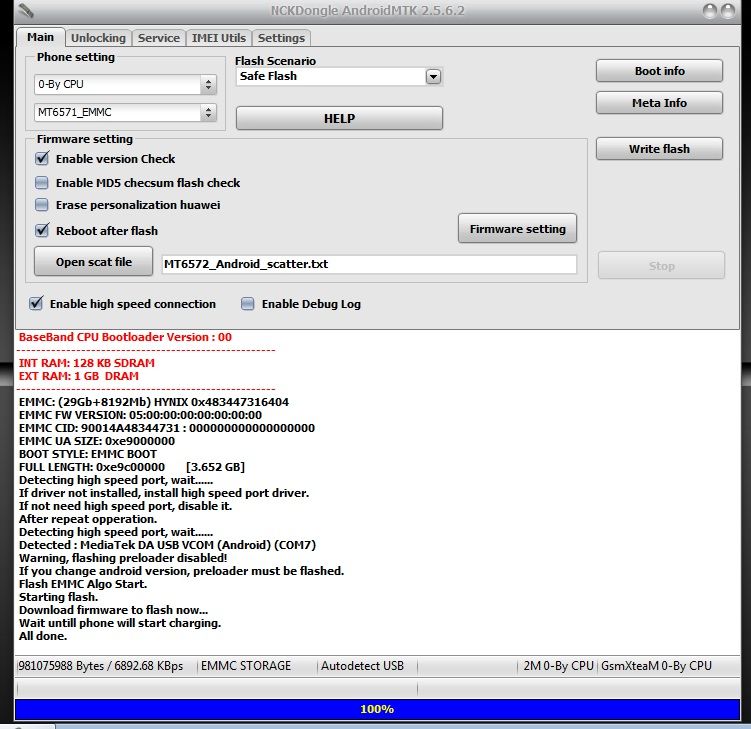Image resolution: width=751 pixels, height=729 pixels.
Task: Click the EMMC FW VERSION log line
Action: (140, 415)
